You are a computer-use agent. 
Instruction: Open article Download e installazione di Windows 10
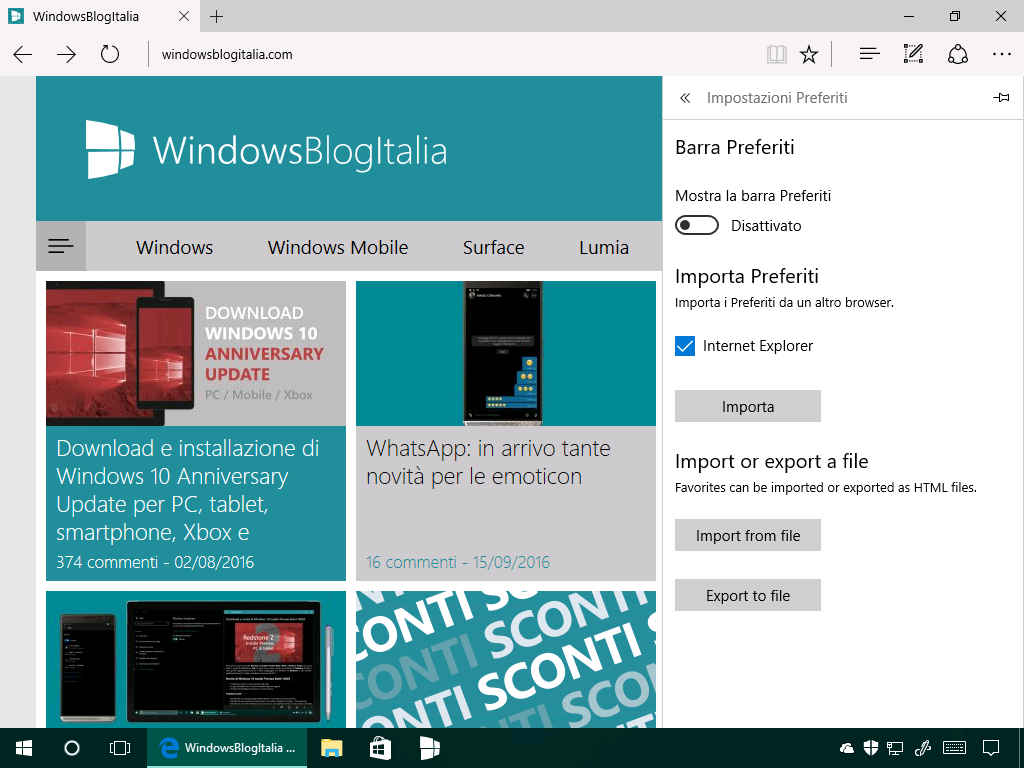click(x=187, y=490)
